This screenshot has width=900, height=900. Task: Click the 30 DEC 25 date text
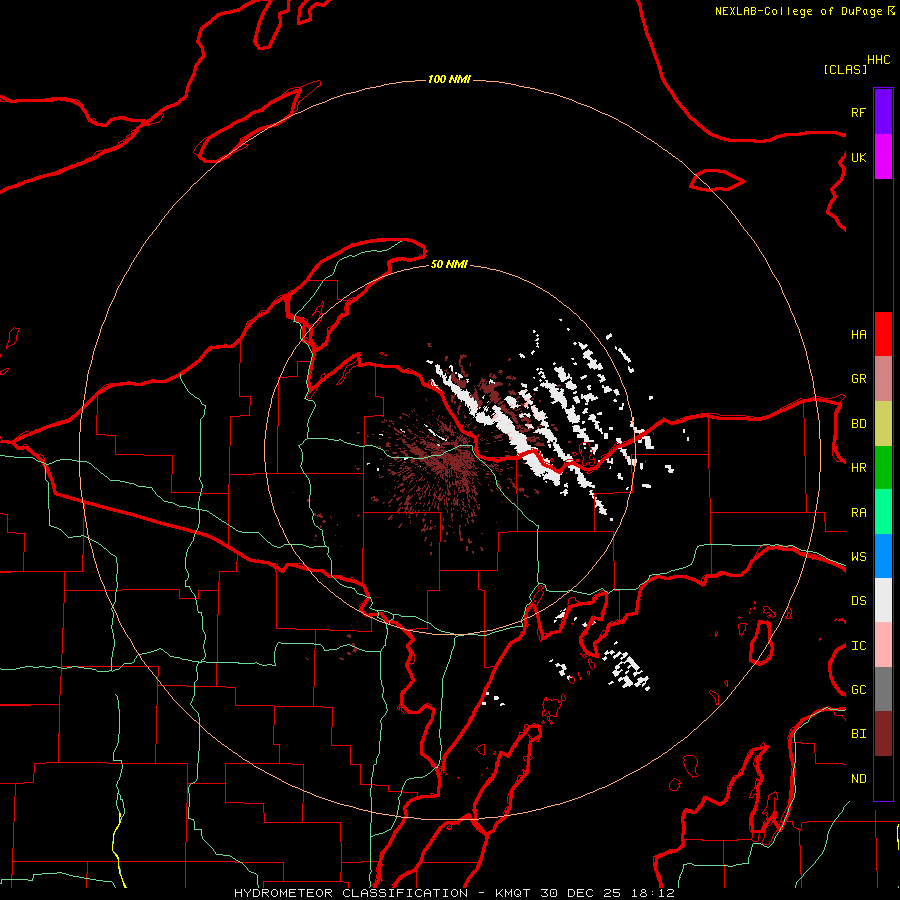580,893
